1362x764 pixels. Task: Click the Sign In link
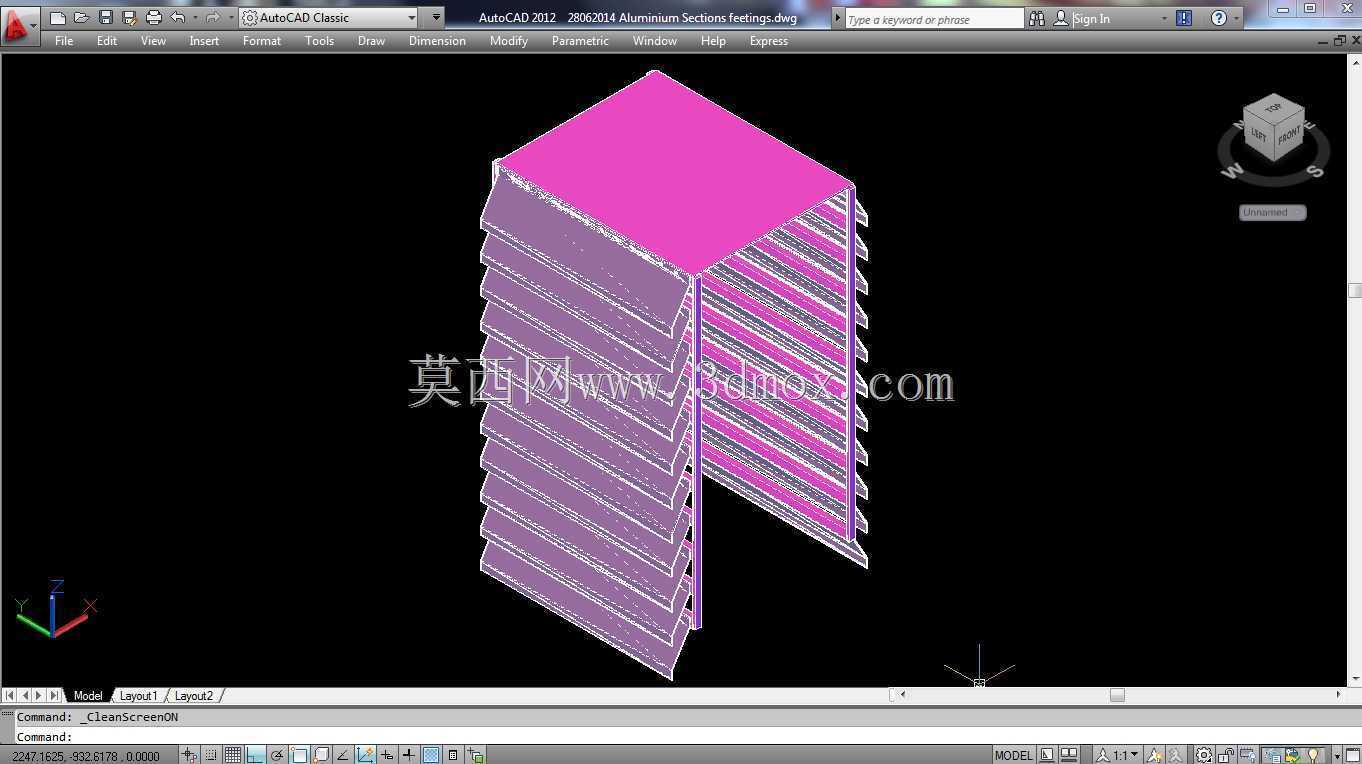coord(1091,19)
